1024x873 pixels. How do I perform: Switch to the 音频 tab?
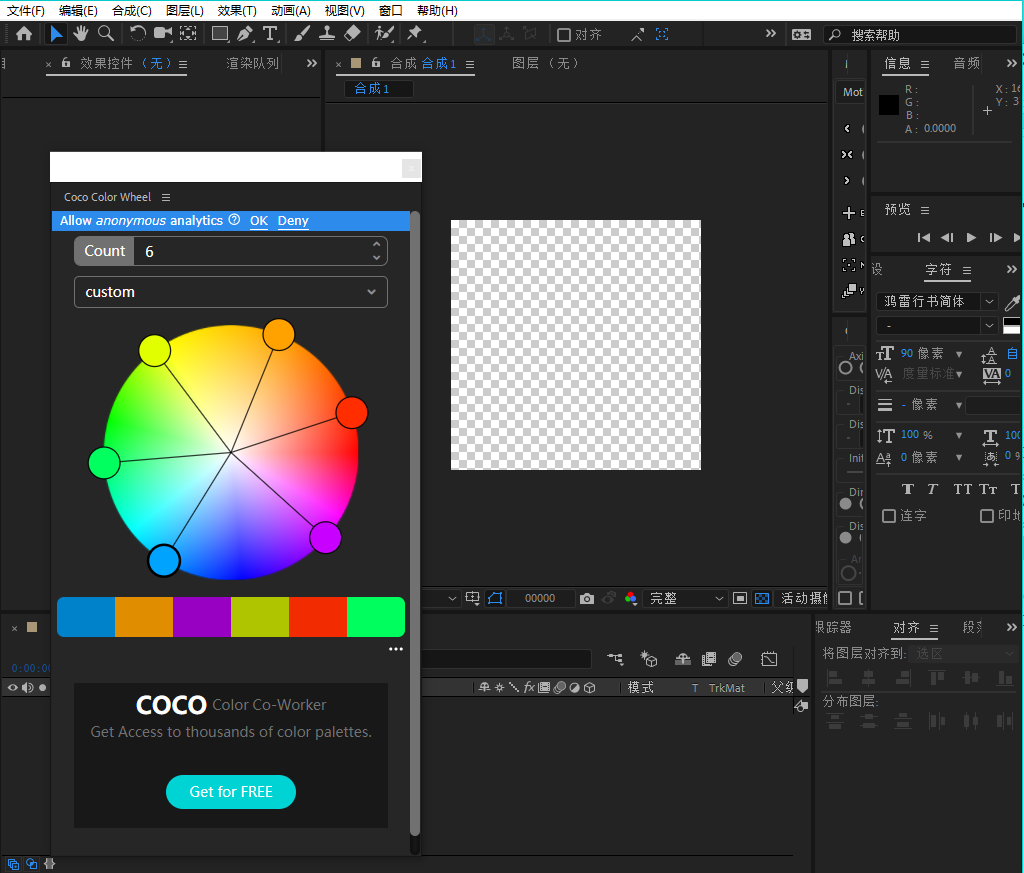pos(967,63)
